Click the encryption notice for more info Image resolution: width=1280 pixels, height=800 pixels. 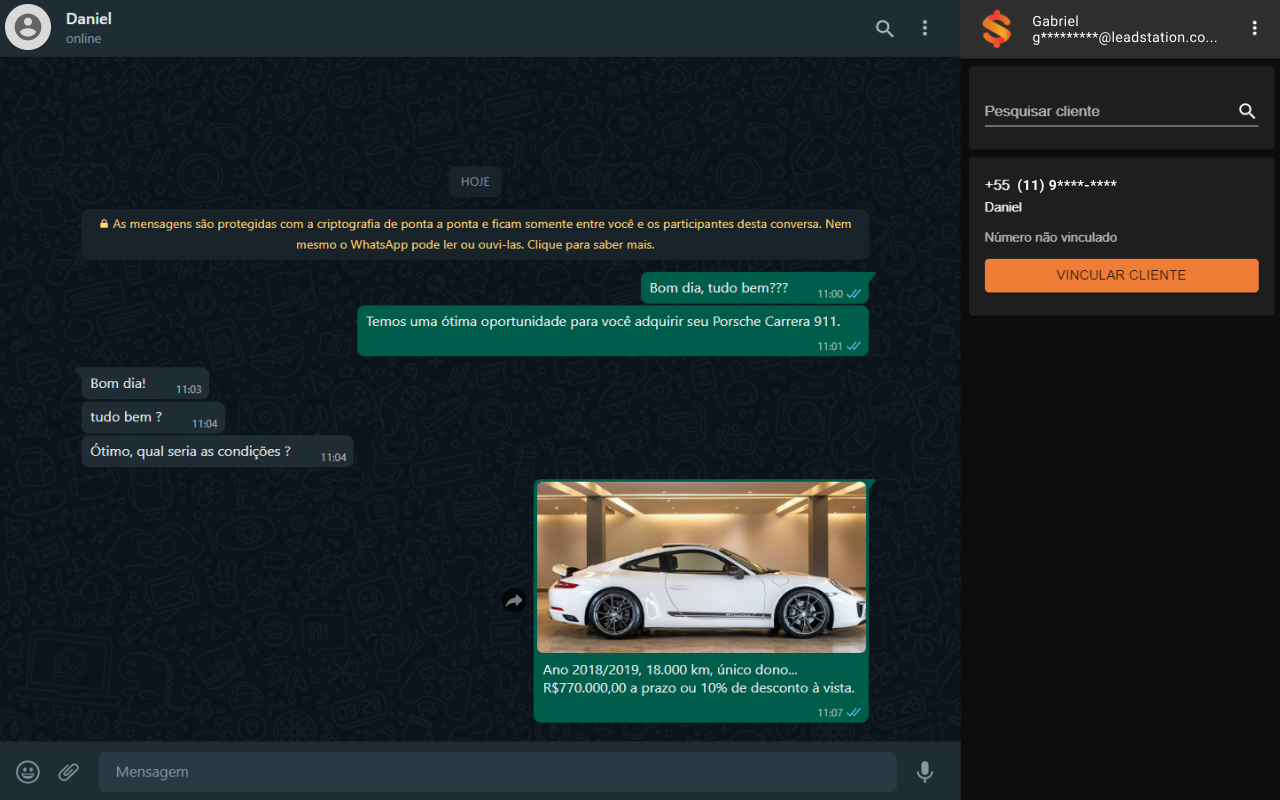pyautogui.click(x=475, y=234)
